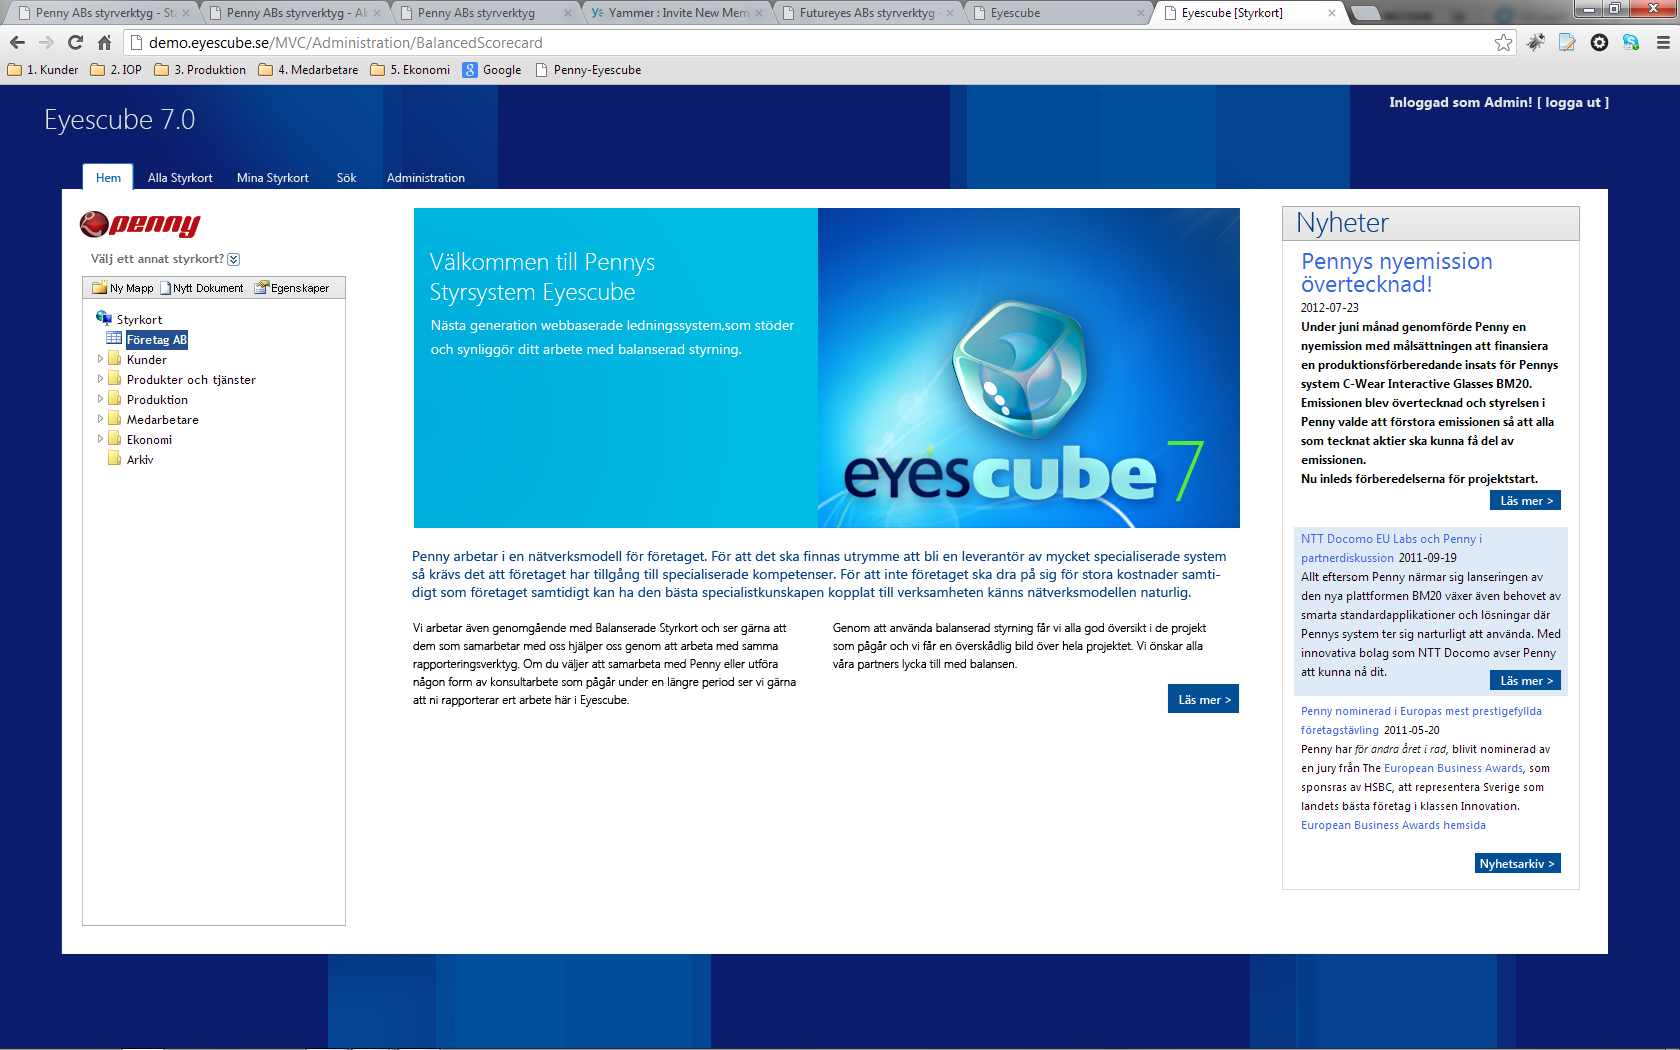Viewport: 1680px width, 1050px height.
Task: Open the 2. IOP bookmark folder
Action: pos(116,70)
